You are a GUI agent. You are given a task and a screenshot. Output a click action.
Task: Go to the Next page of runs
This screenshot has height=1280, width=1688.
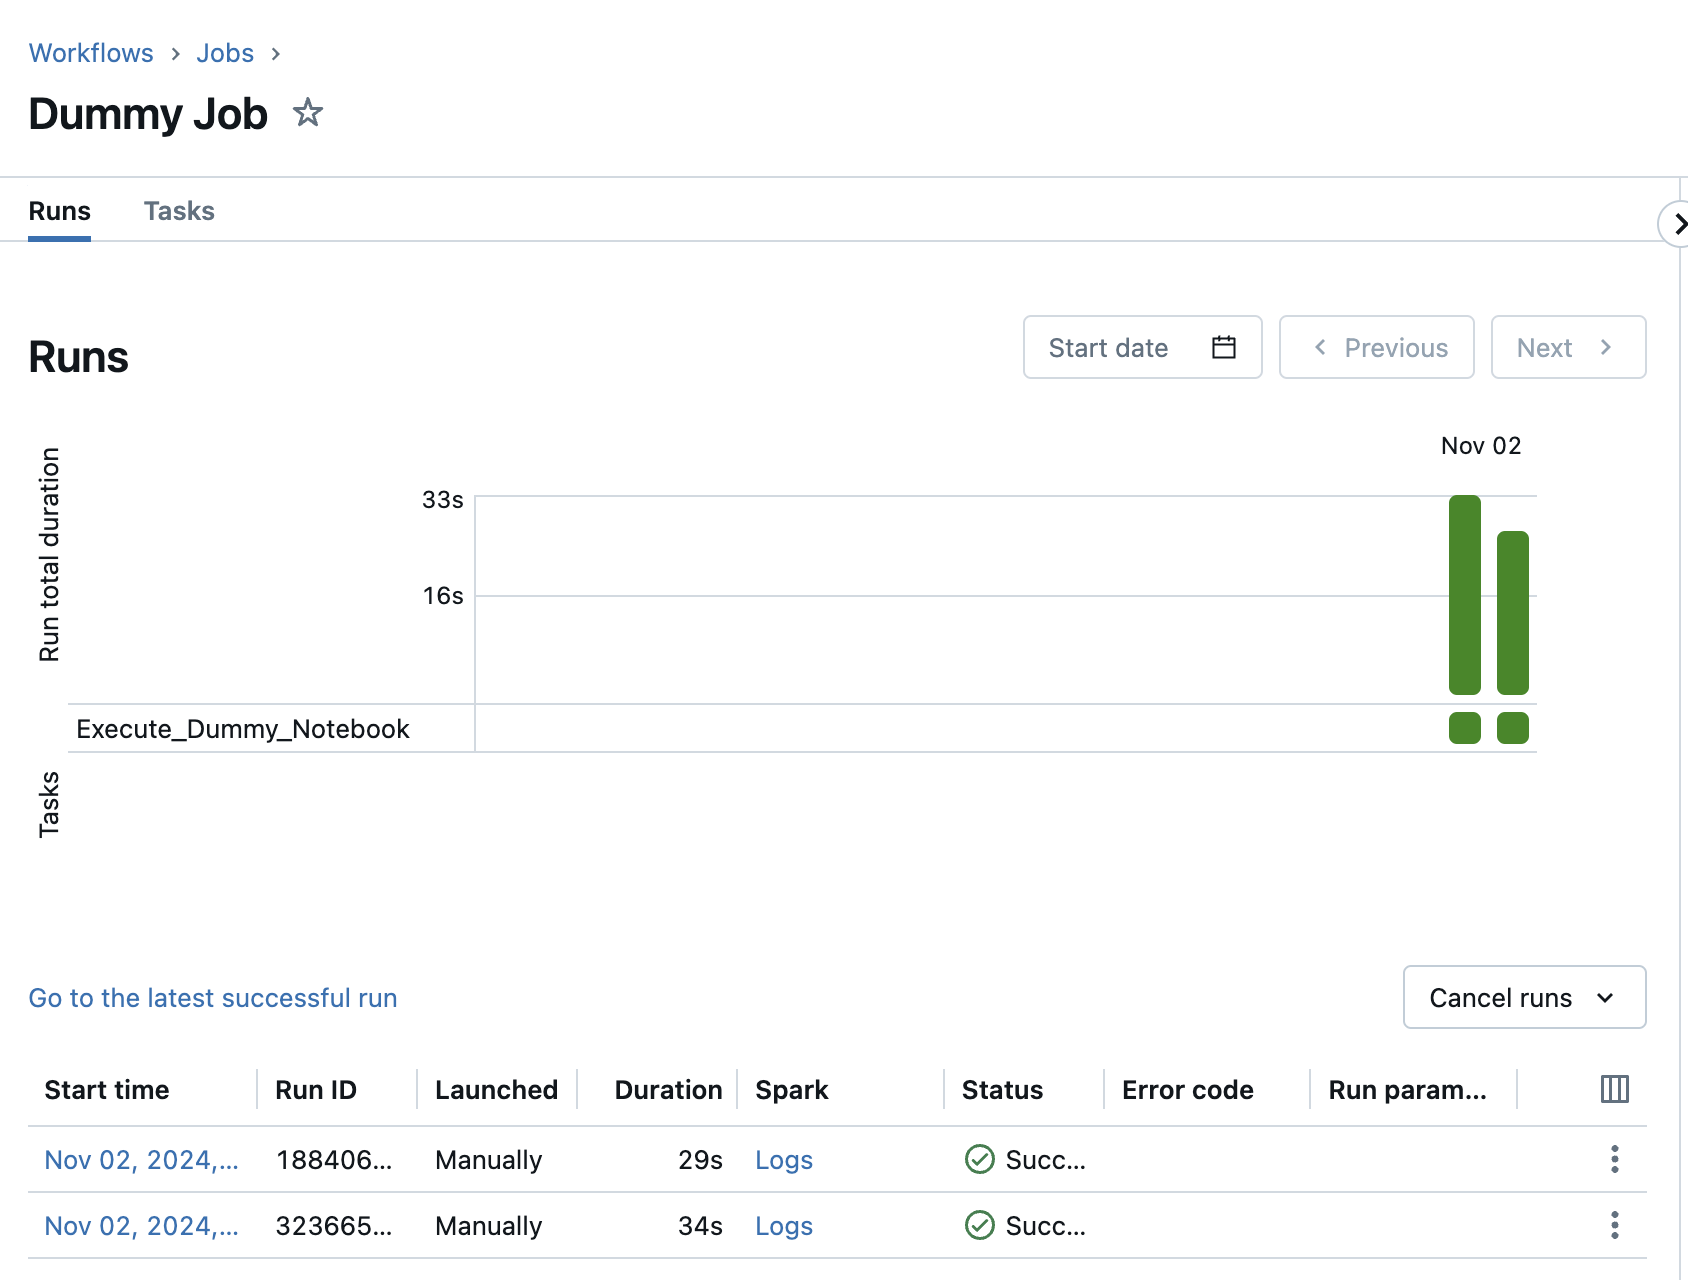coord(1567,347)
